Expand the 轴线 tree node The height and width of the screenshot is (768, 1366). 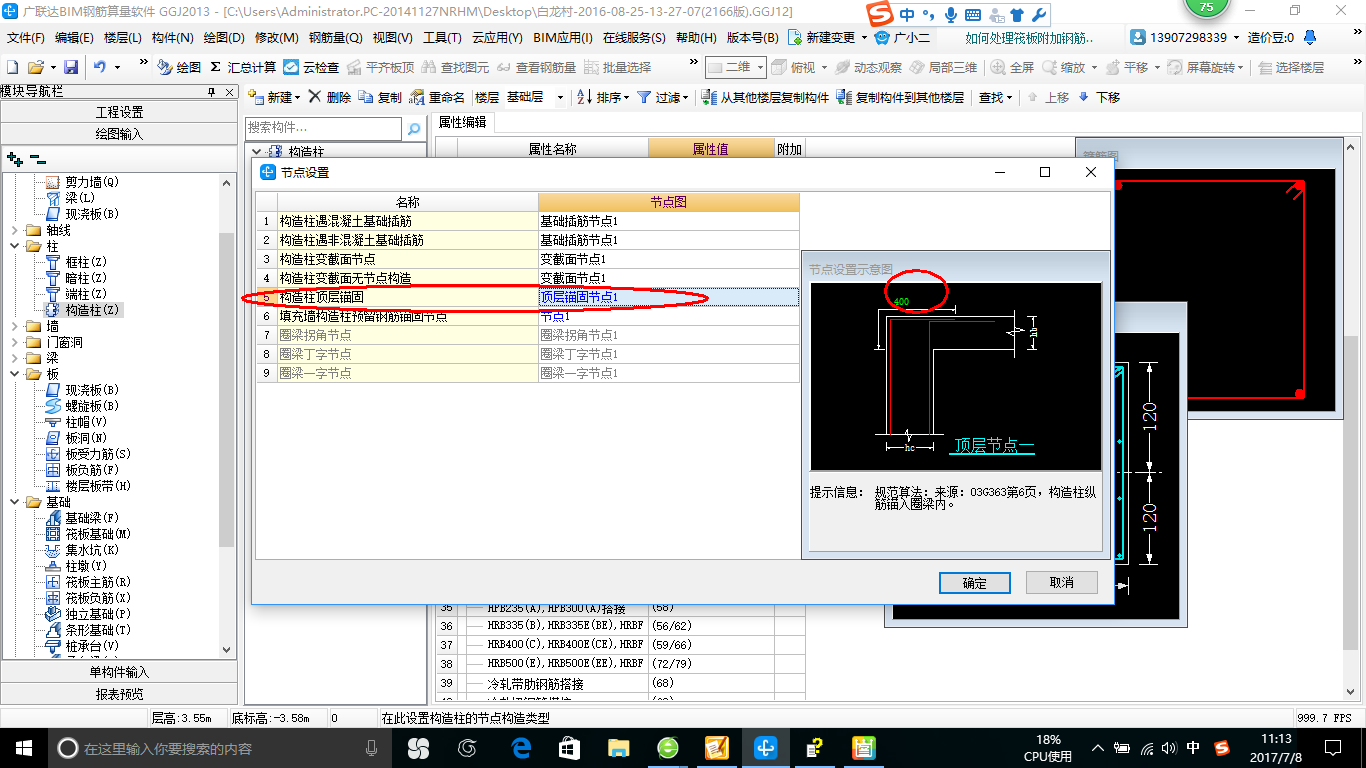tap(14, 230)
